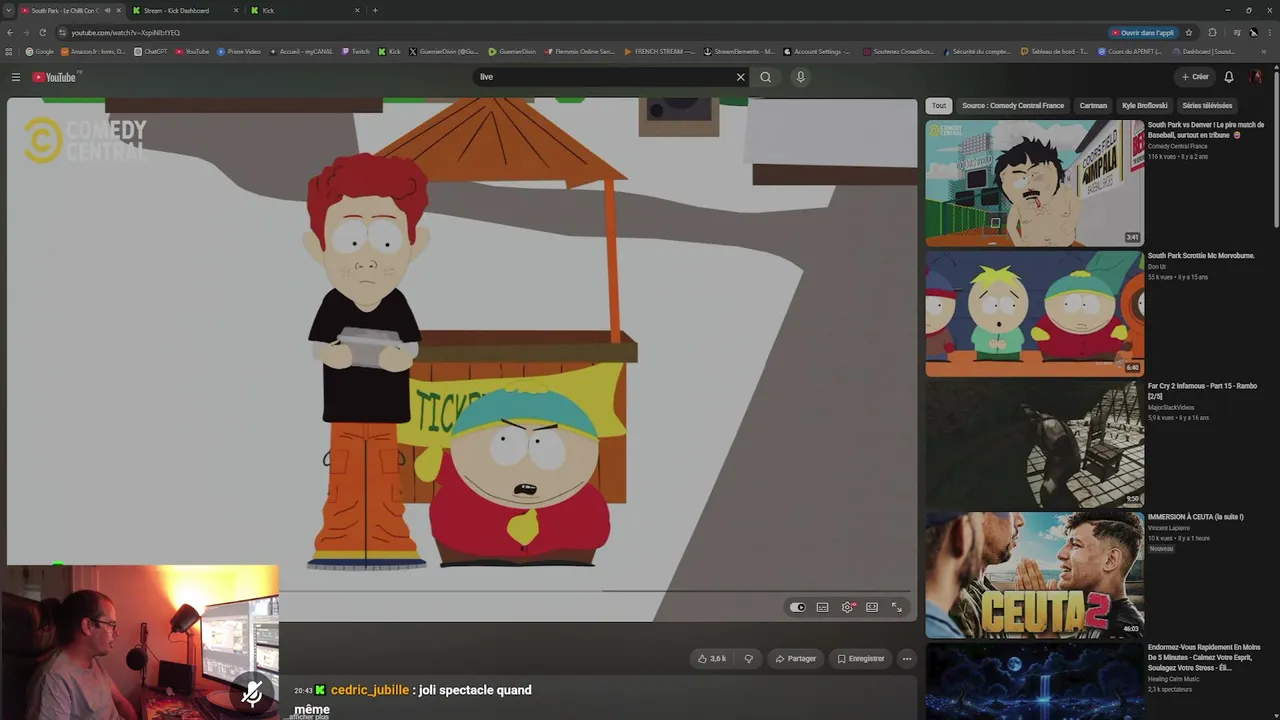Viewport: 1280px width, 720px height.
Task: Open YouTube notifications bell
Action: pos(1229,77)
